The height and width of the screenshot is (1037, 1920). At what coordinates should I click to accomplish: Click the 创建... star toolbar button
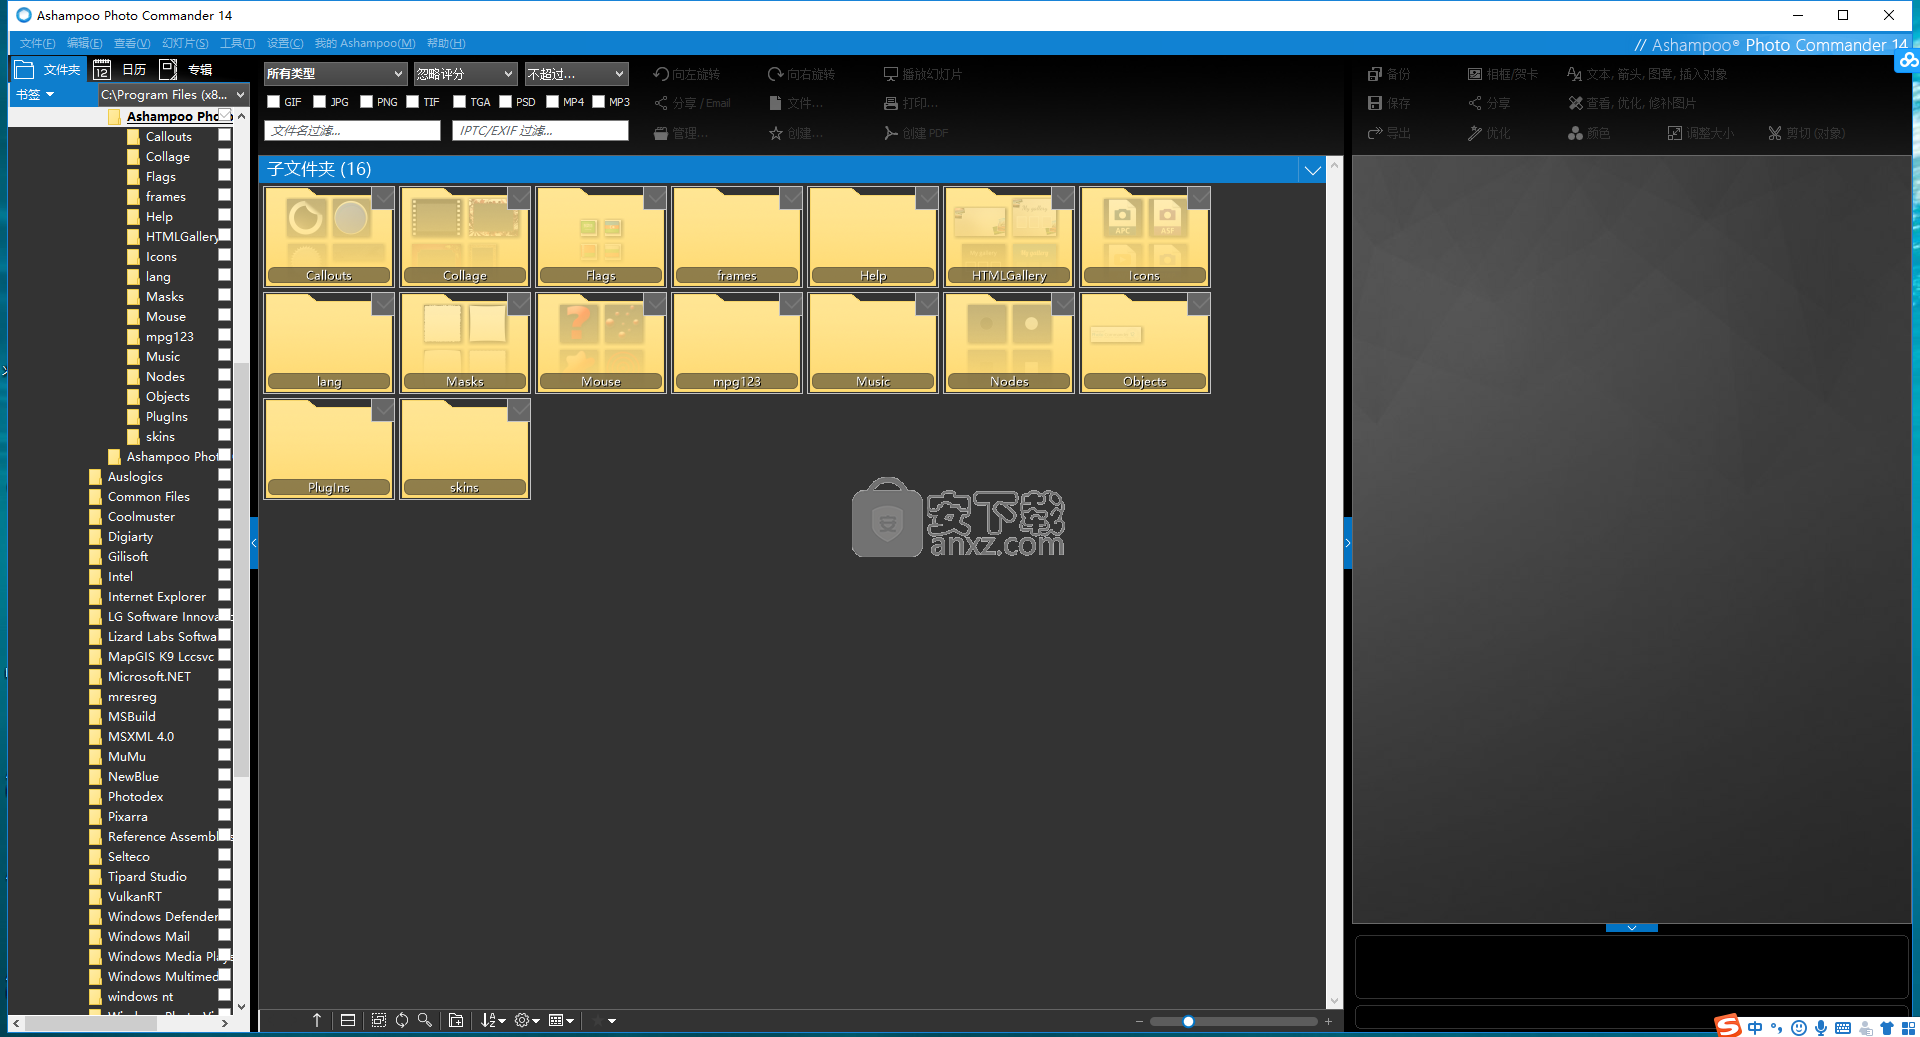coord(796,133)
